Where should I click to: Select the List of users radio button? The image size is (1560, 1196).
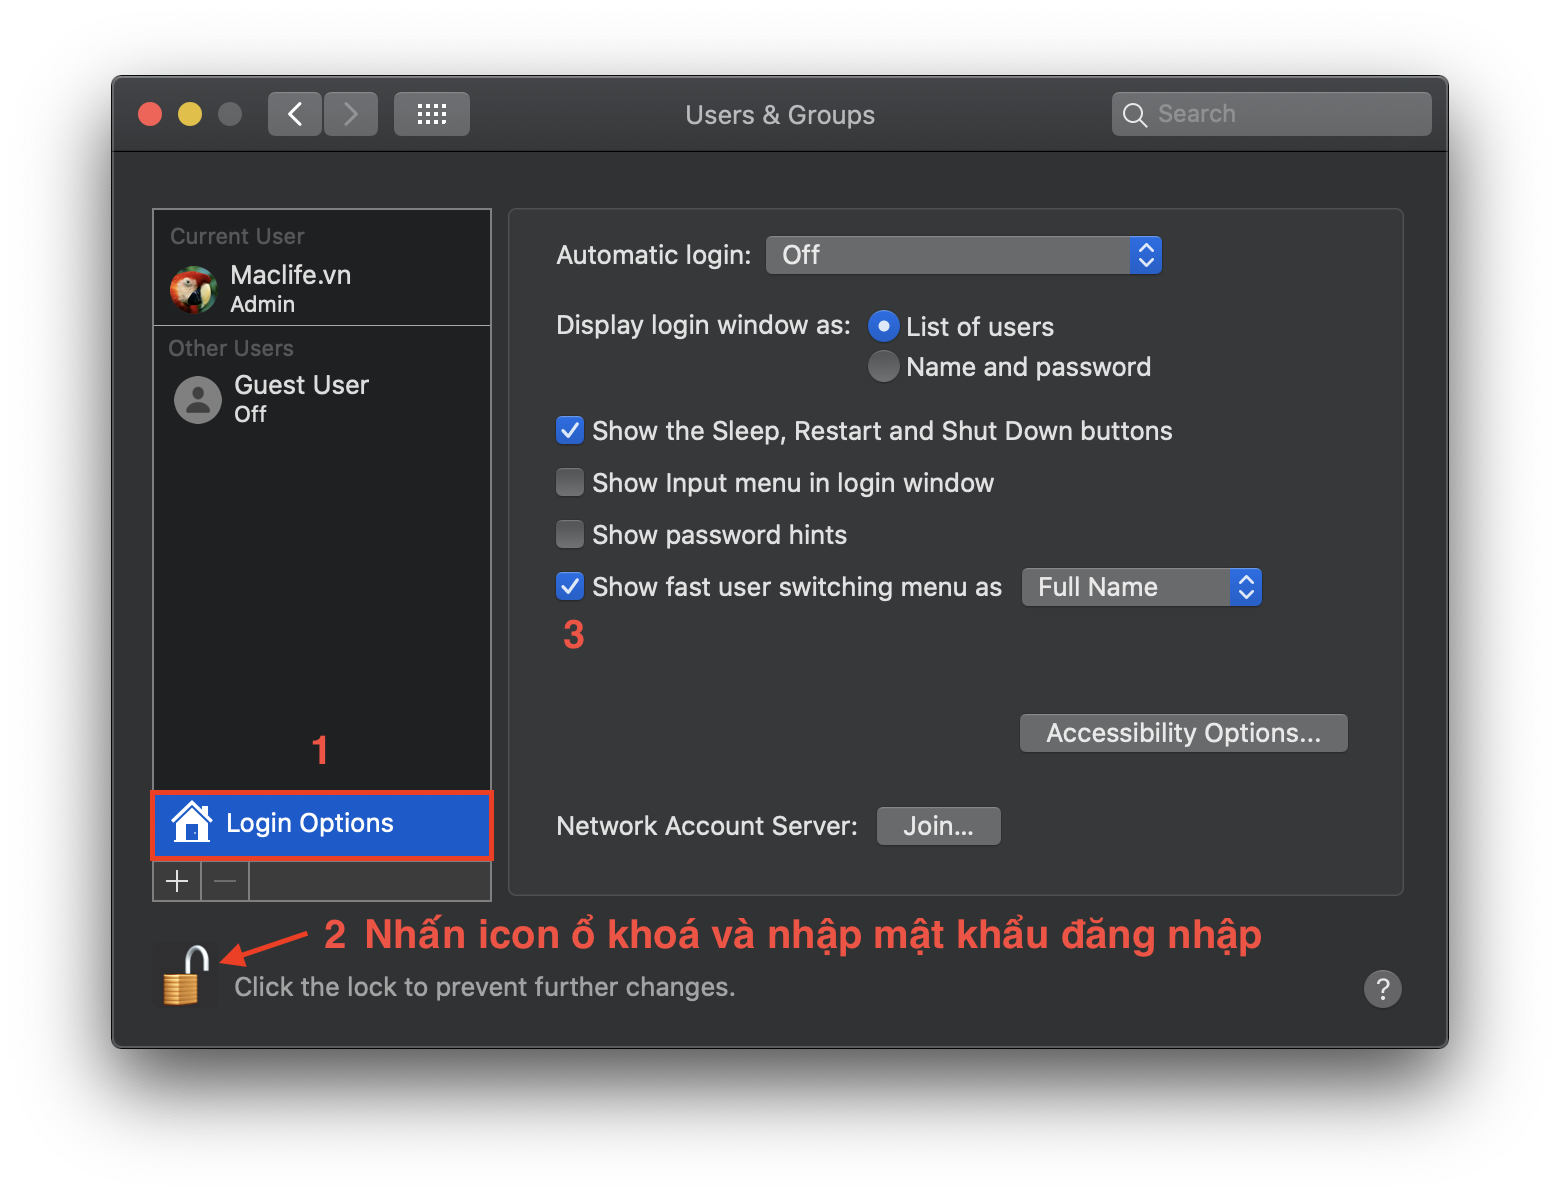click(x=883, y=326)
